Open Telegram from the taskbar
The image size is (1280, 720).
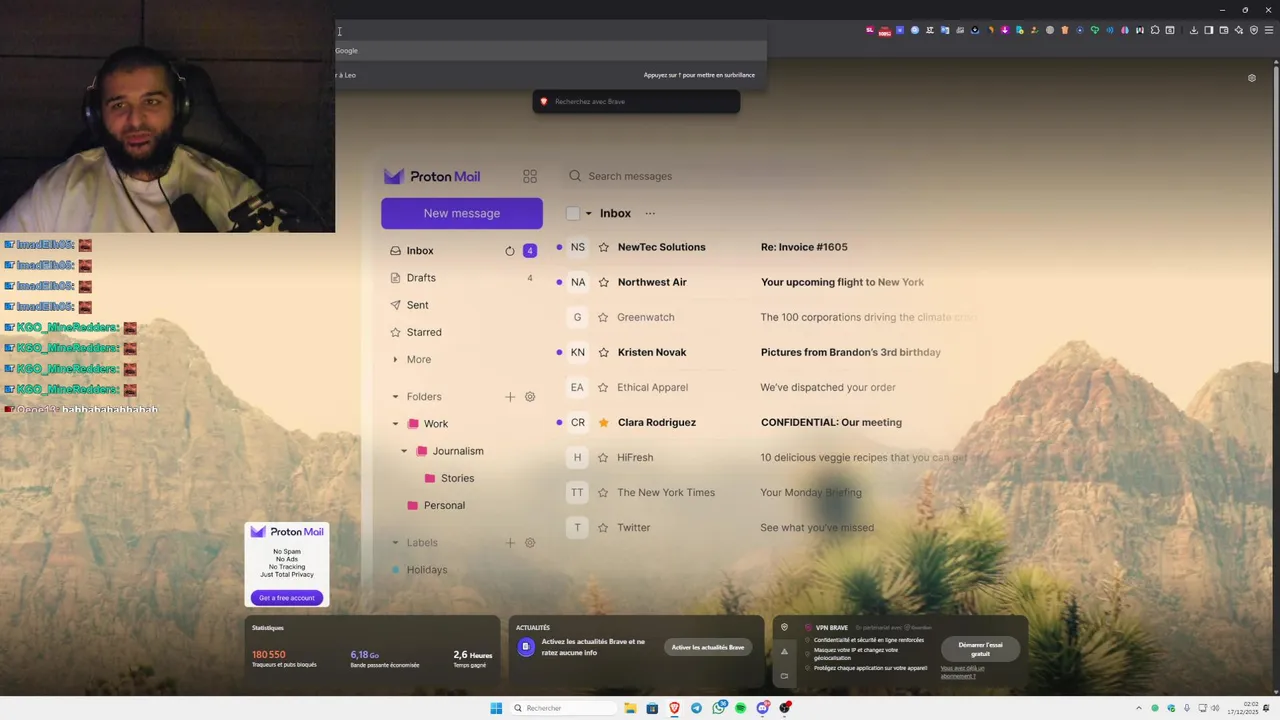click(x=696, y=708)
